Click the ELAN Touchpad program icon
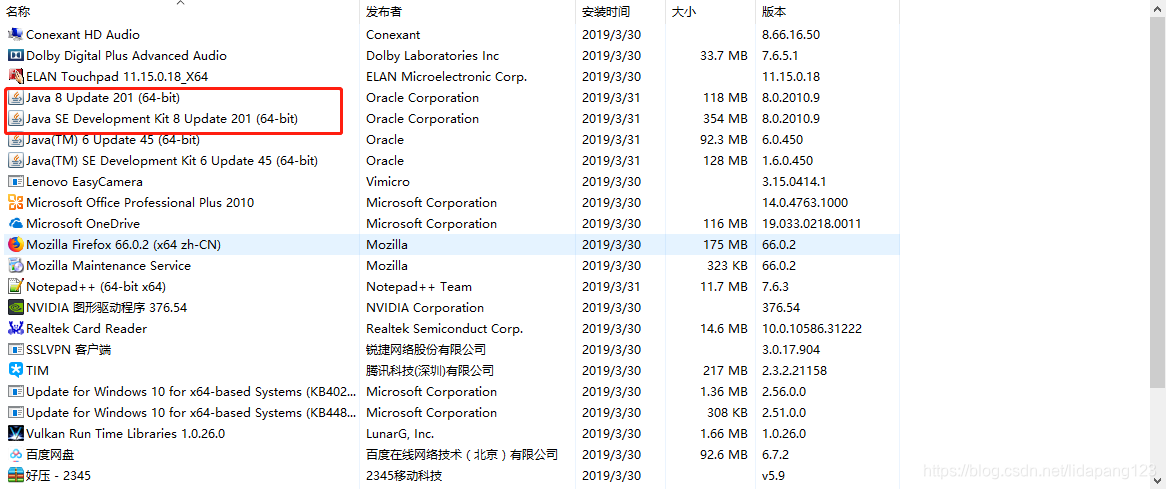 coord(15,77)
